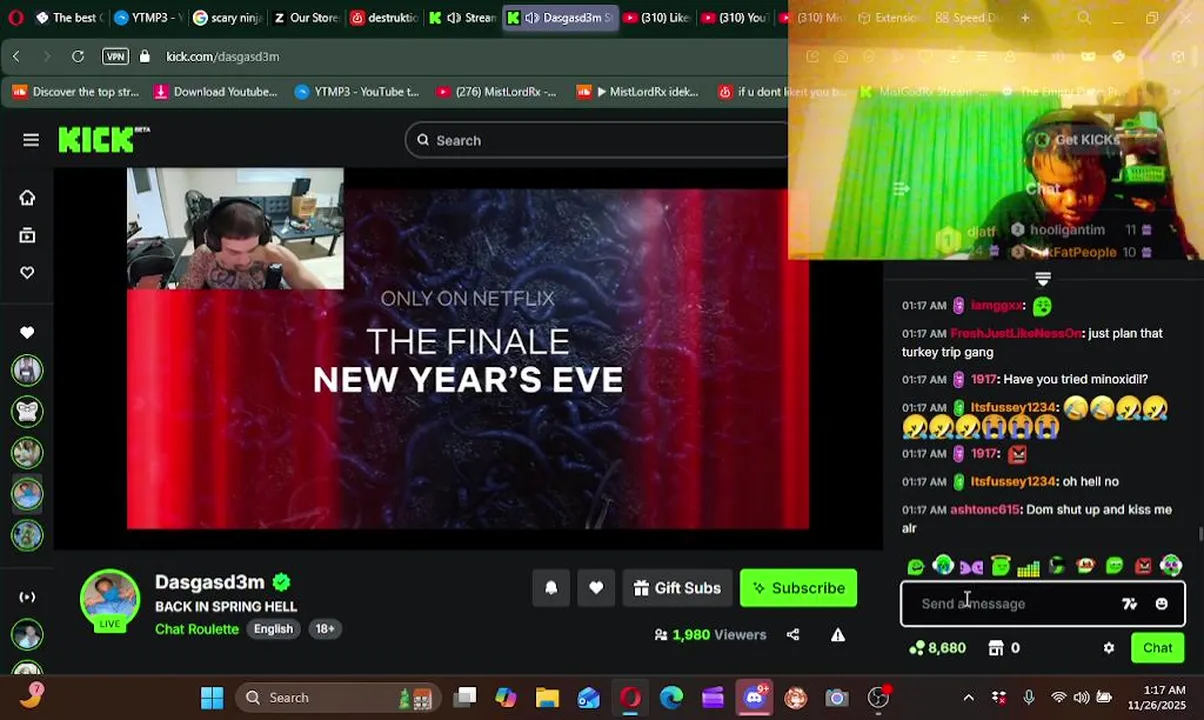
Task: Click the chat scroll-down indicator icon
Action: coord(1043,278)
